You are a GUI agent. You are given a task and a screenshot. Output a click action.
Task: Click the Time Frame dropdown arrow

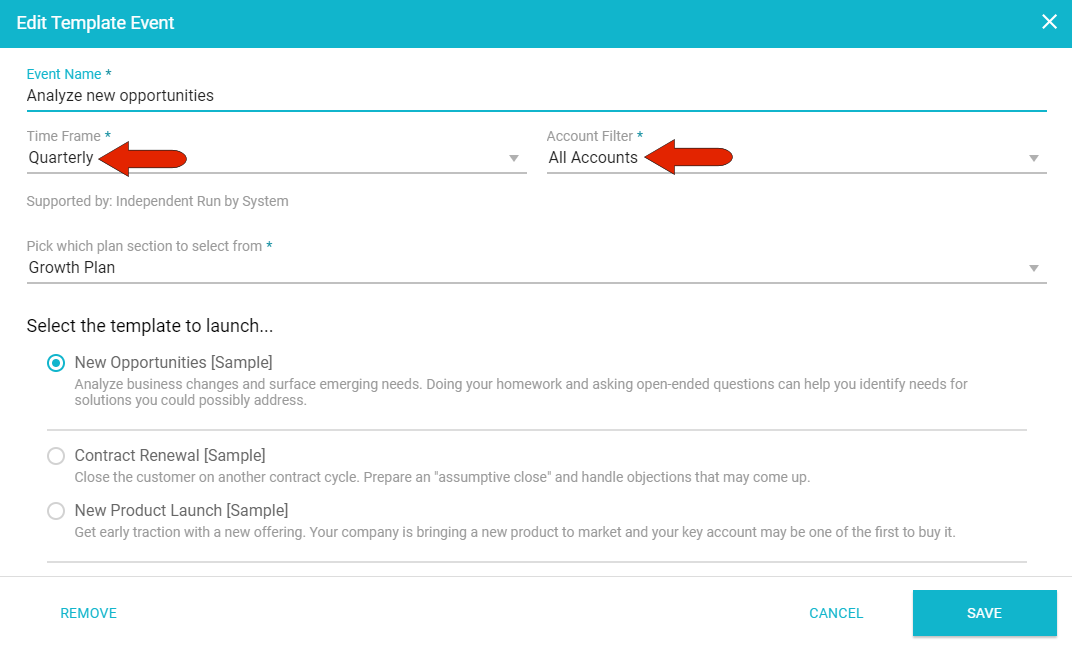click(514, 158)
